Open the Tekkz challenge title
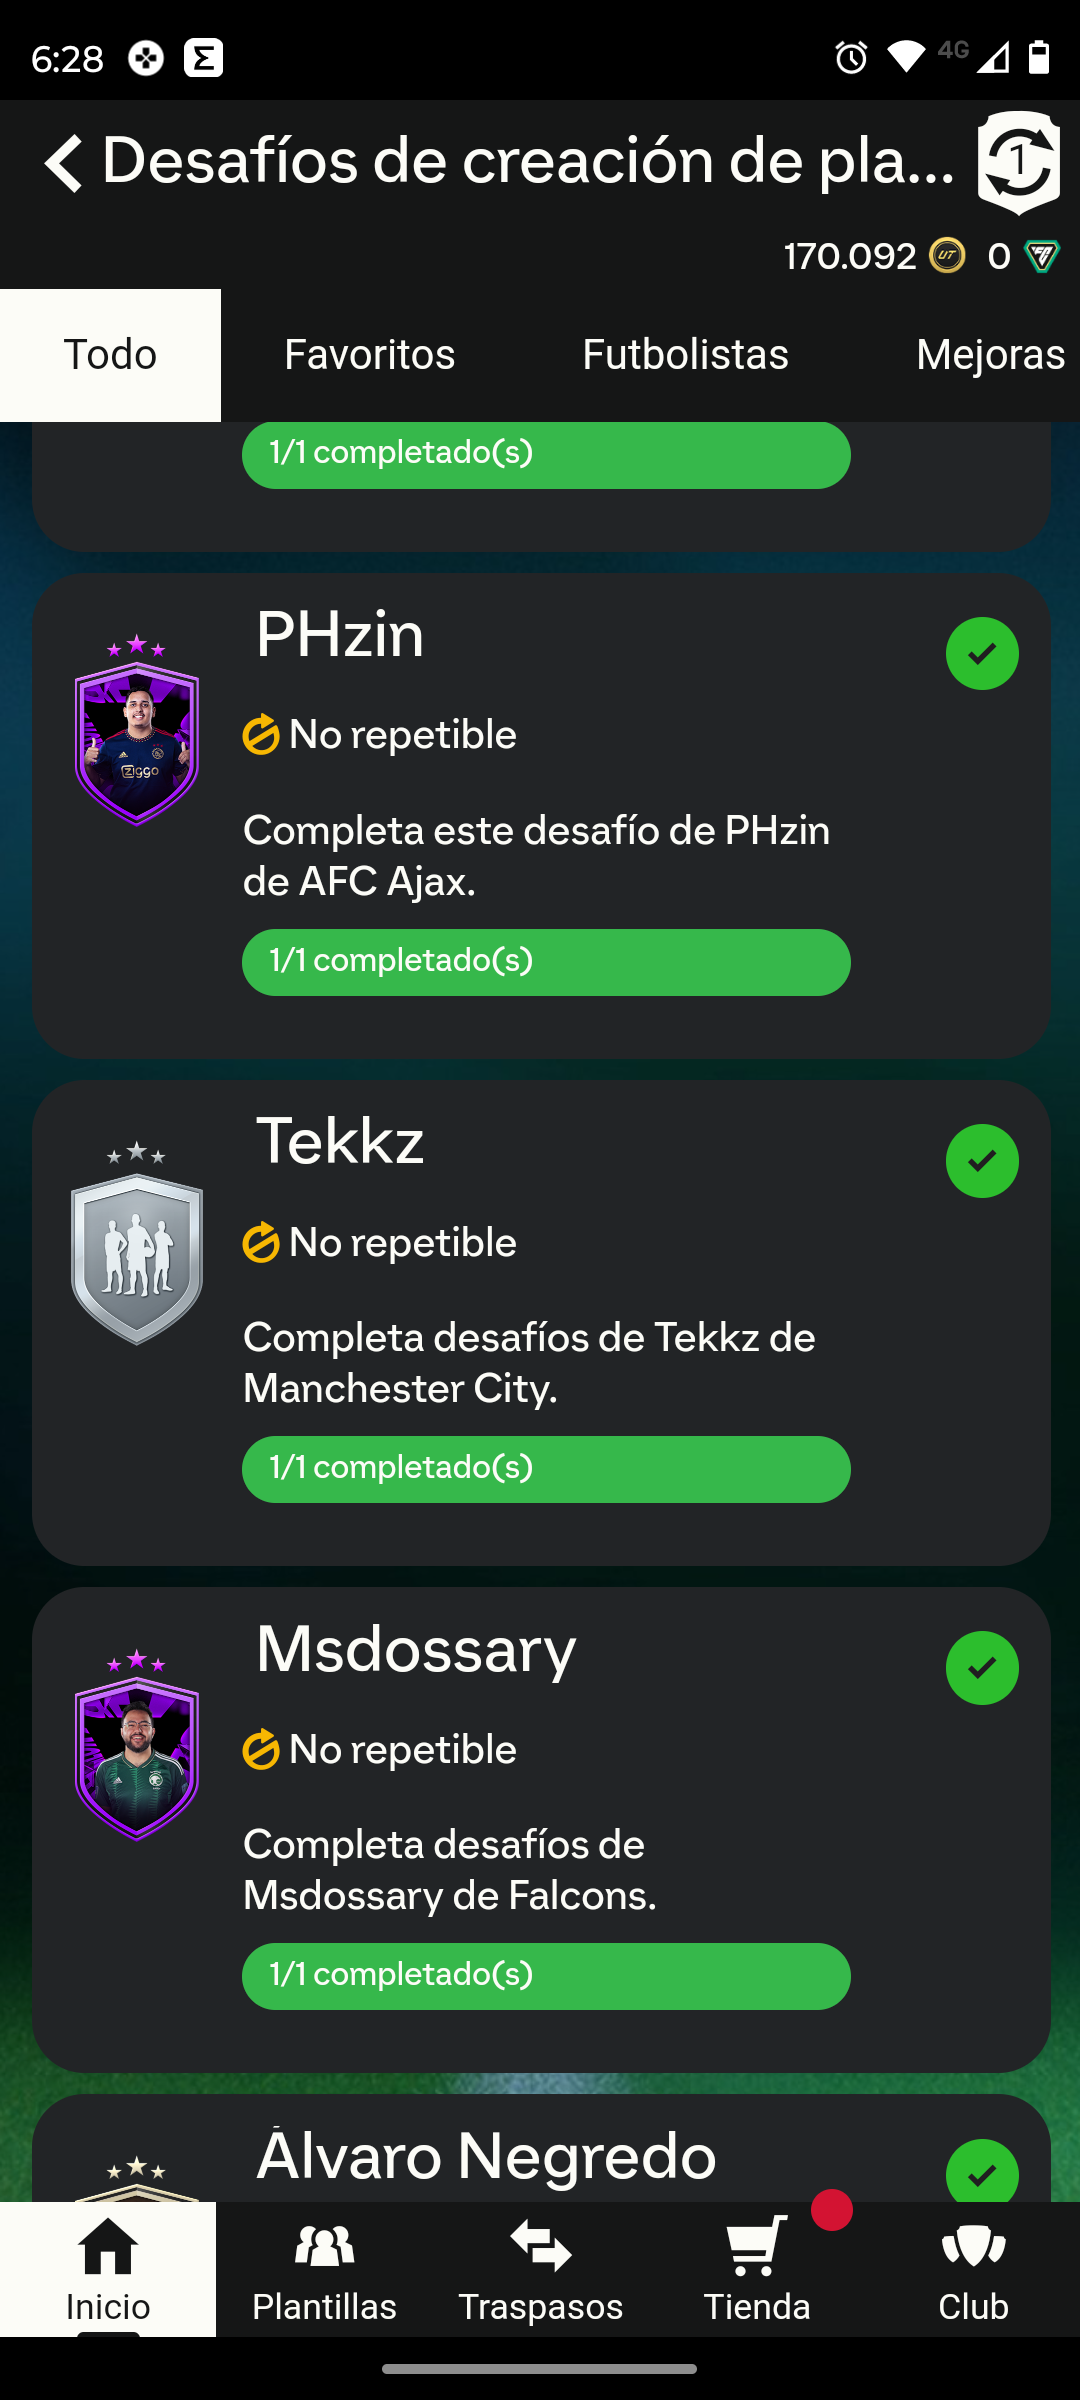 tap(340, 1142)
